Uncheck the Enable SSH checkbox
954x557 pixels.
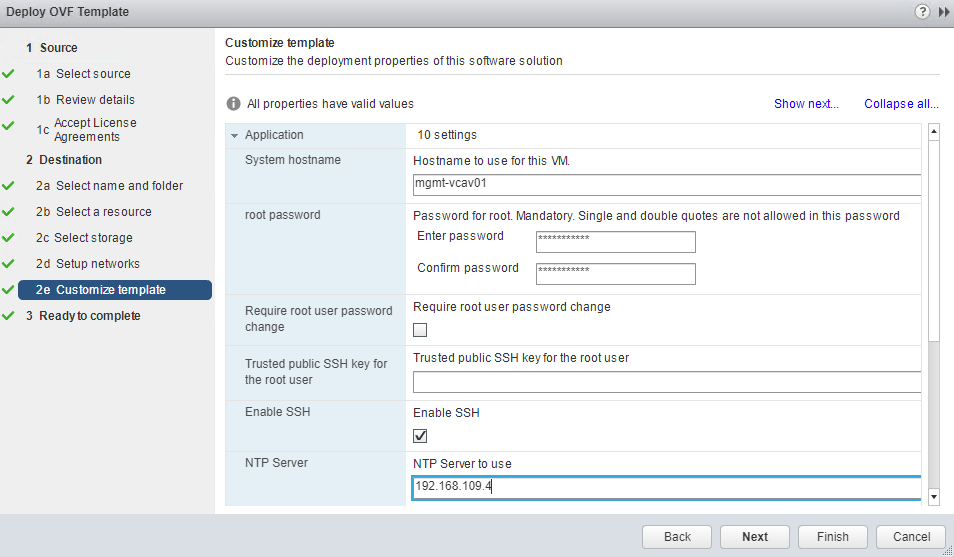coord(420,436)
